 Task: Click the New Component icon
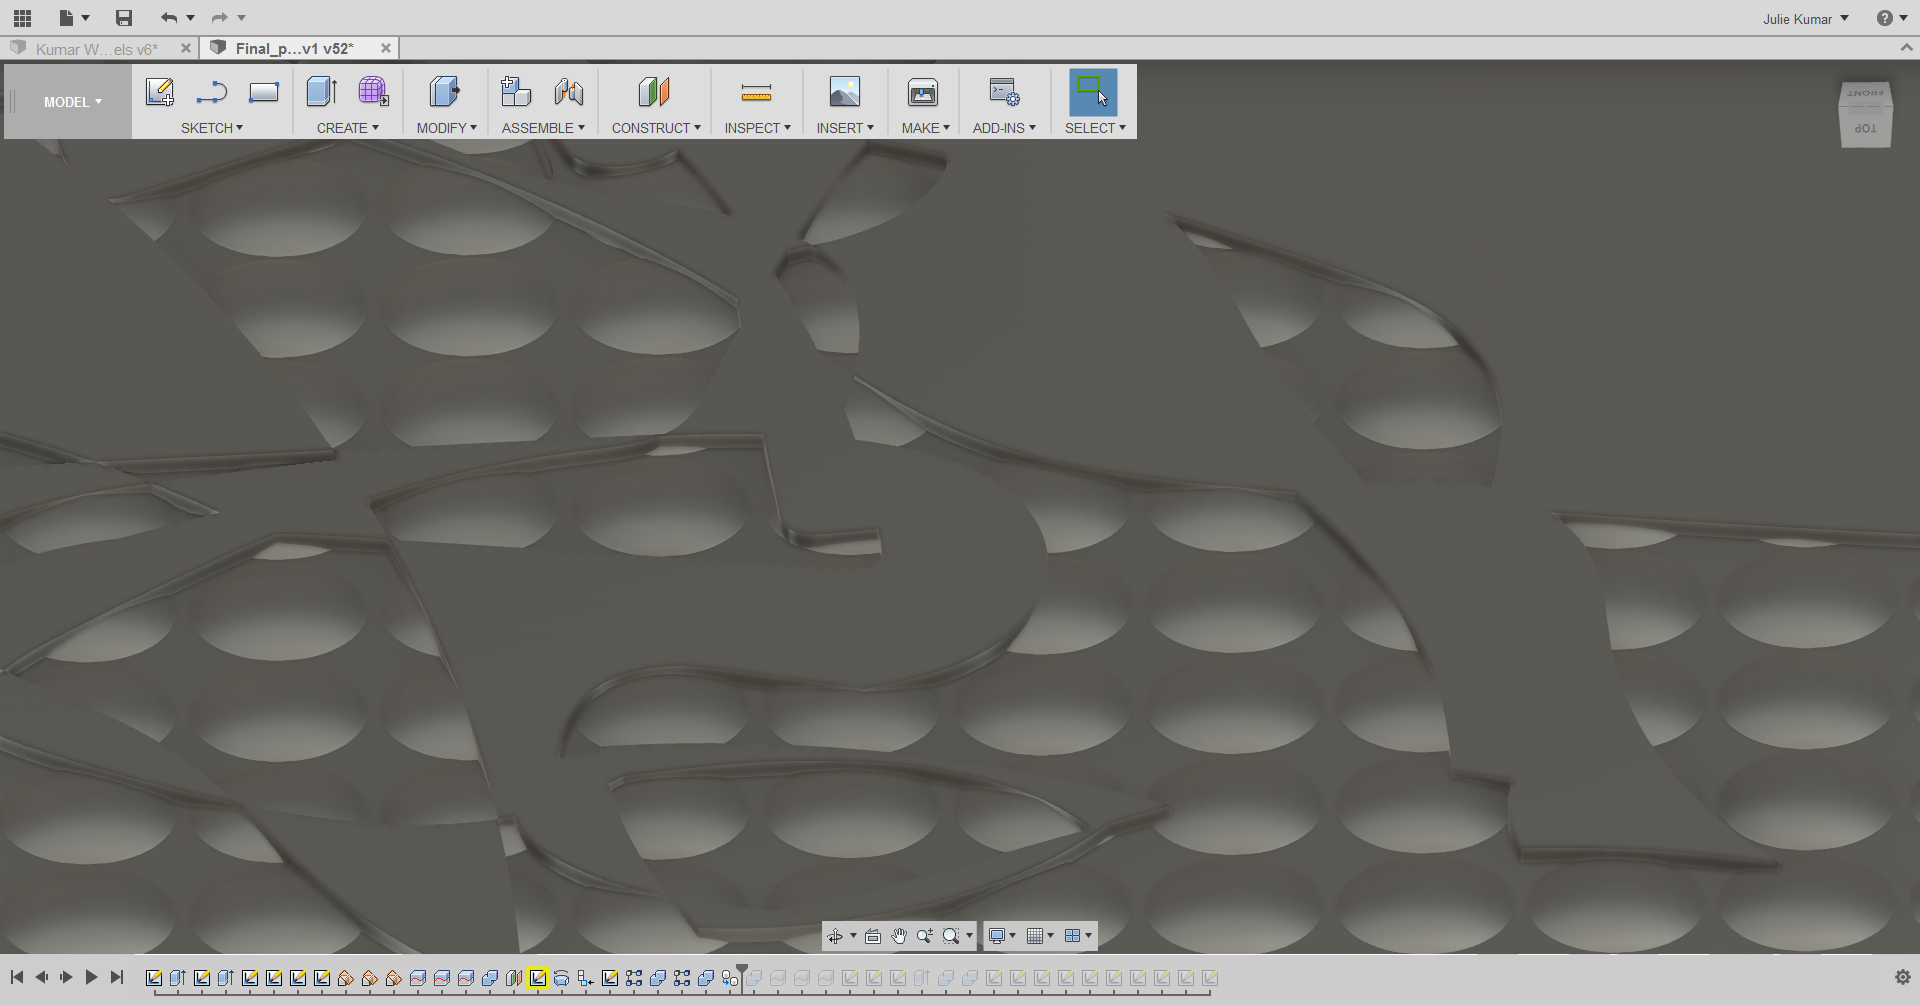[516, 92]
